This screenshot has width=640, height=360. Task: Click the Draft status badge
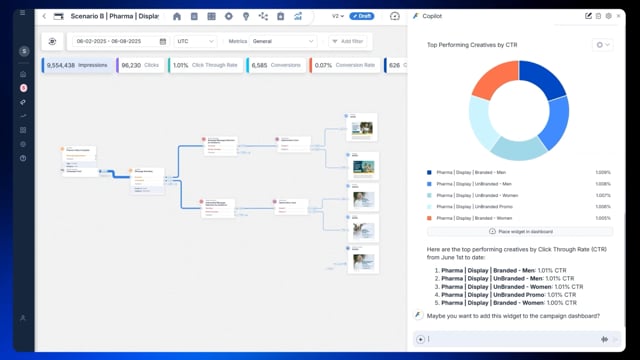[362, 16]
